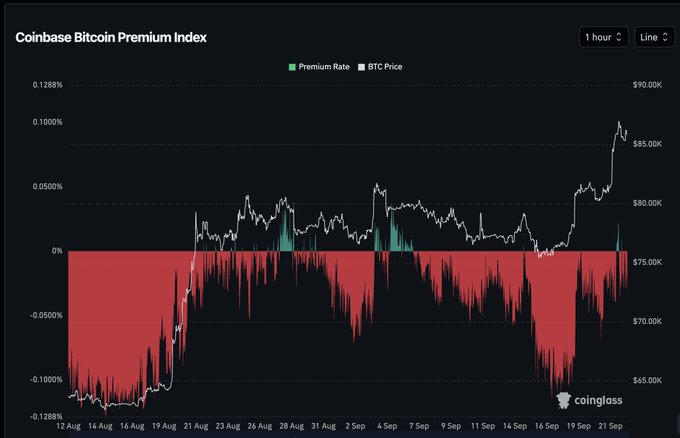Toggle the BTC Price legend item
This screenshot has height=438, width=680.
[380, 67]
